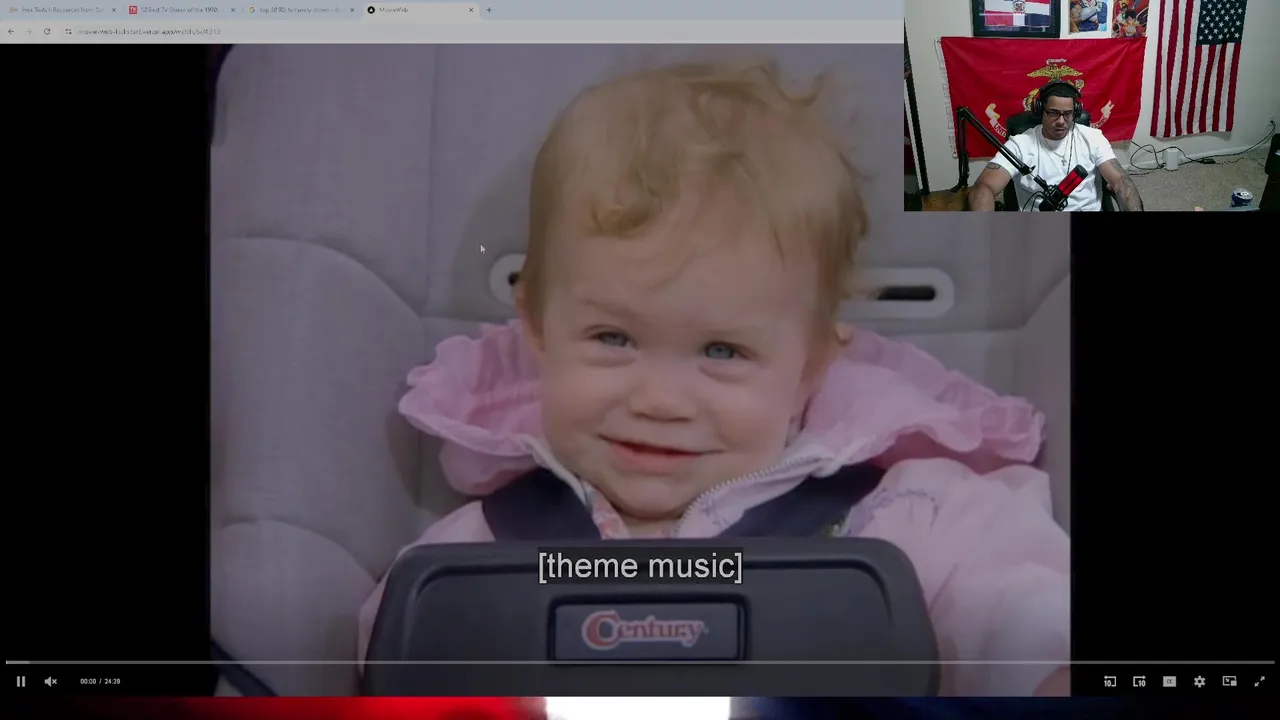
Task: Click the webcam overlay of the streamer
Action: pyautogui.click(x=1092, y=106)
